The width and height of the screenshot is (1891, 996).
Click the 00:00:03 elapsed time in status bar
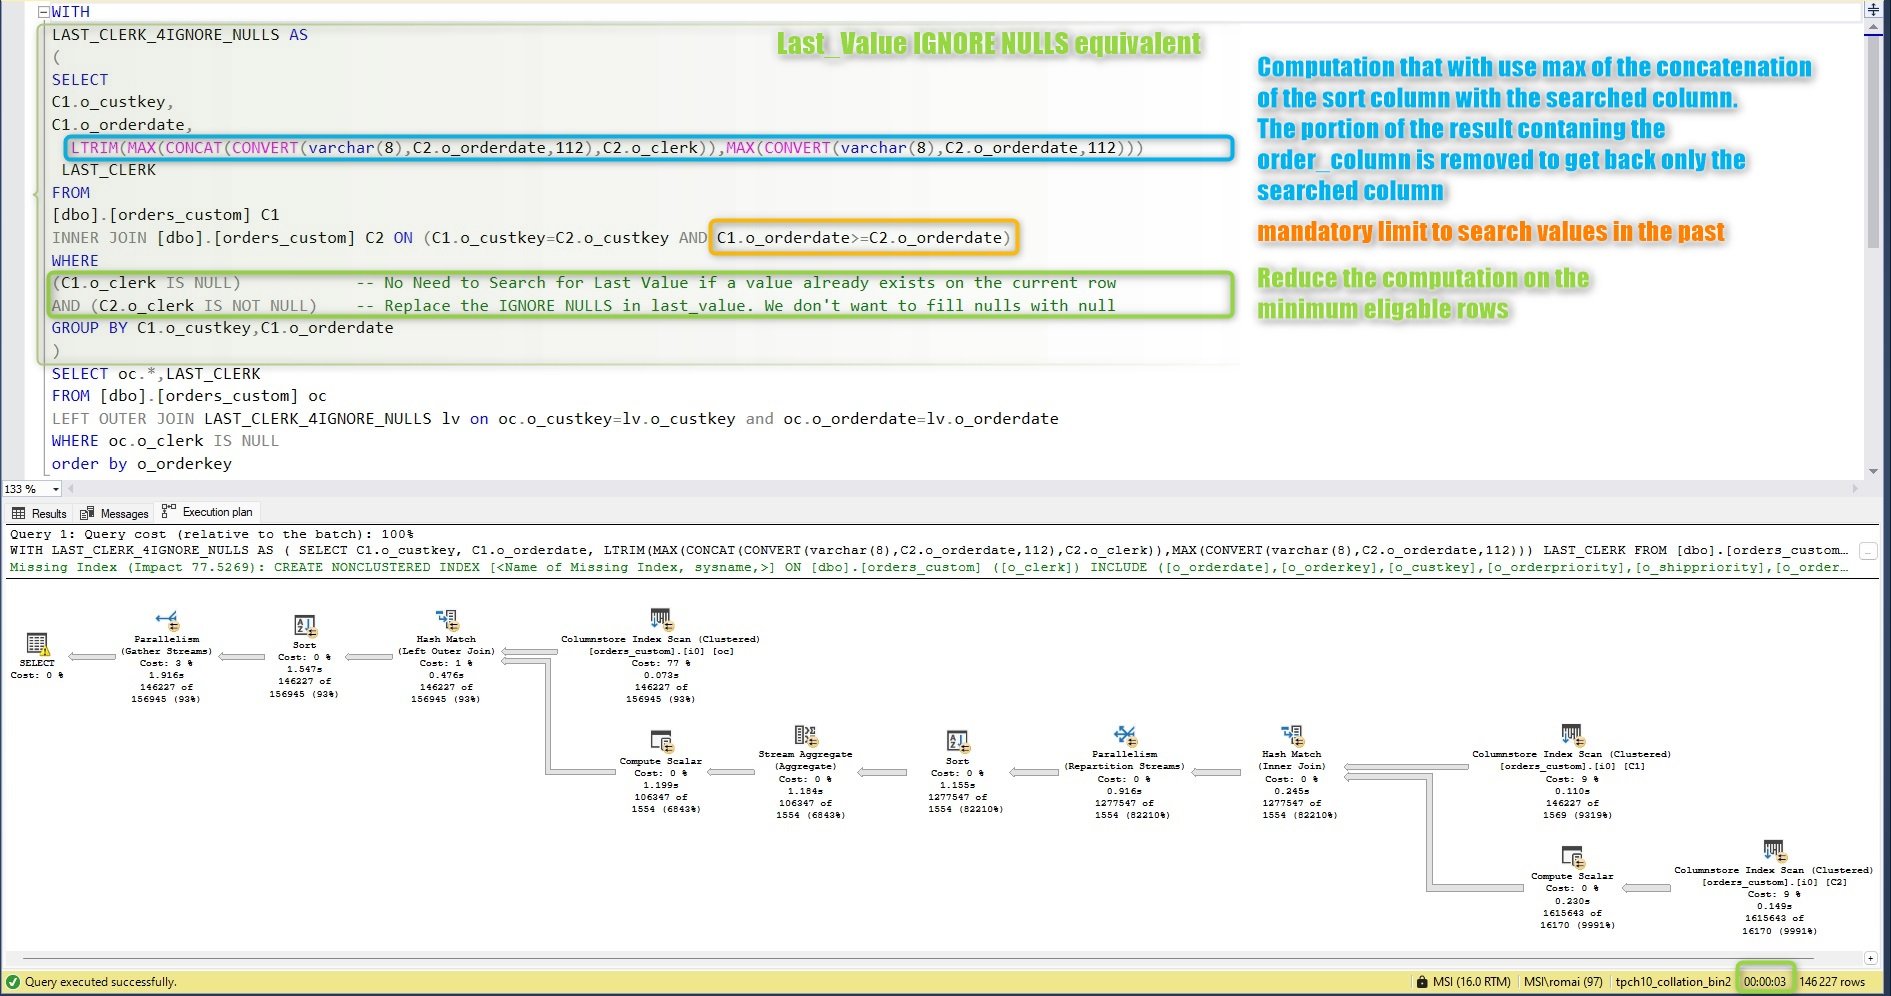(1765, 982)
